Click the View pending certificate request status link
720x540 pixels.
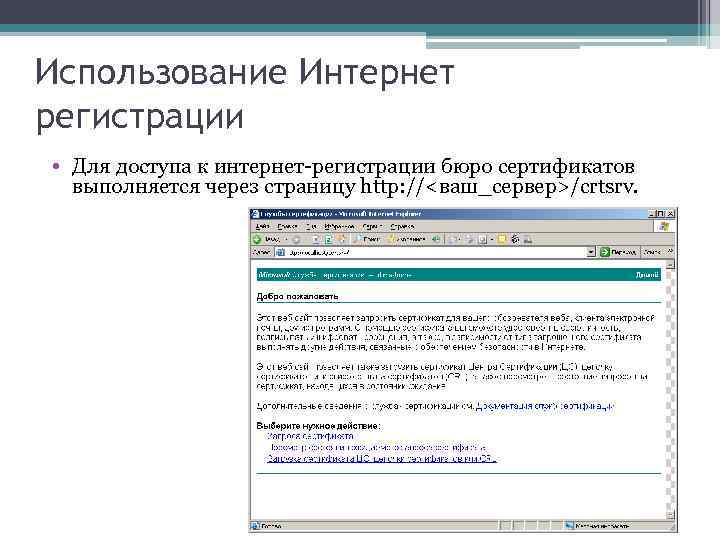pyautogui.click(x=378, y=447)
